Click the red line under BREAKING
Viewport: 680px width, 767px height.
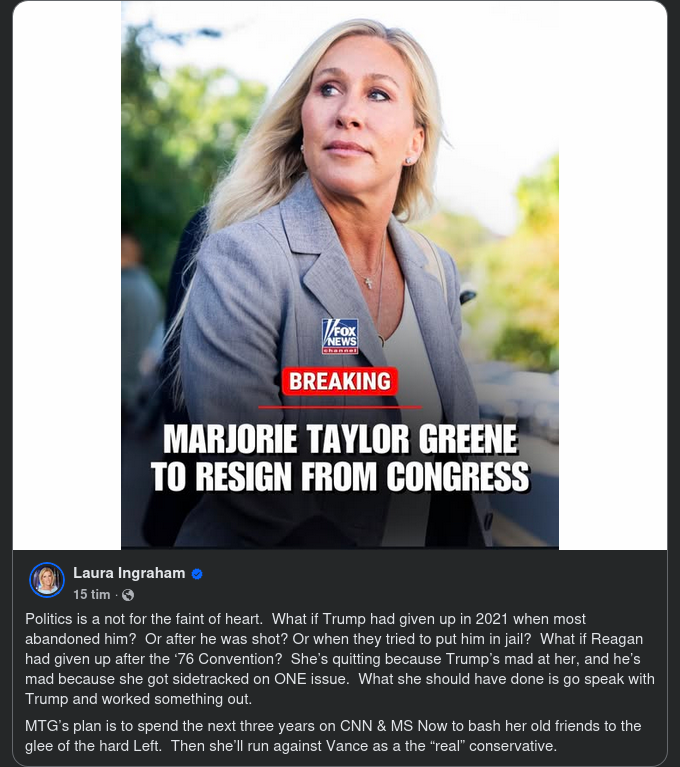click(340, 406)
